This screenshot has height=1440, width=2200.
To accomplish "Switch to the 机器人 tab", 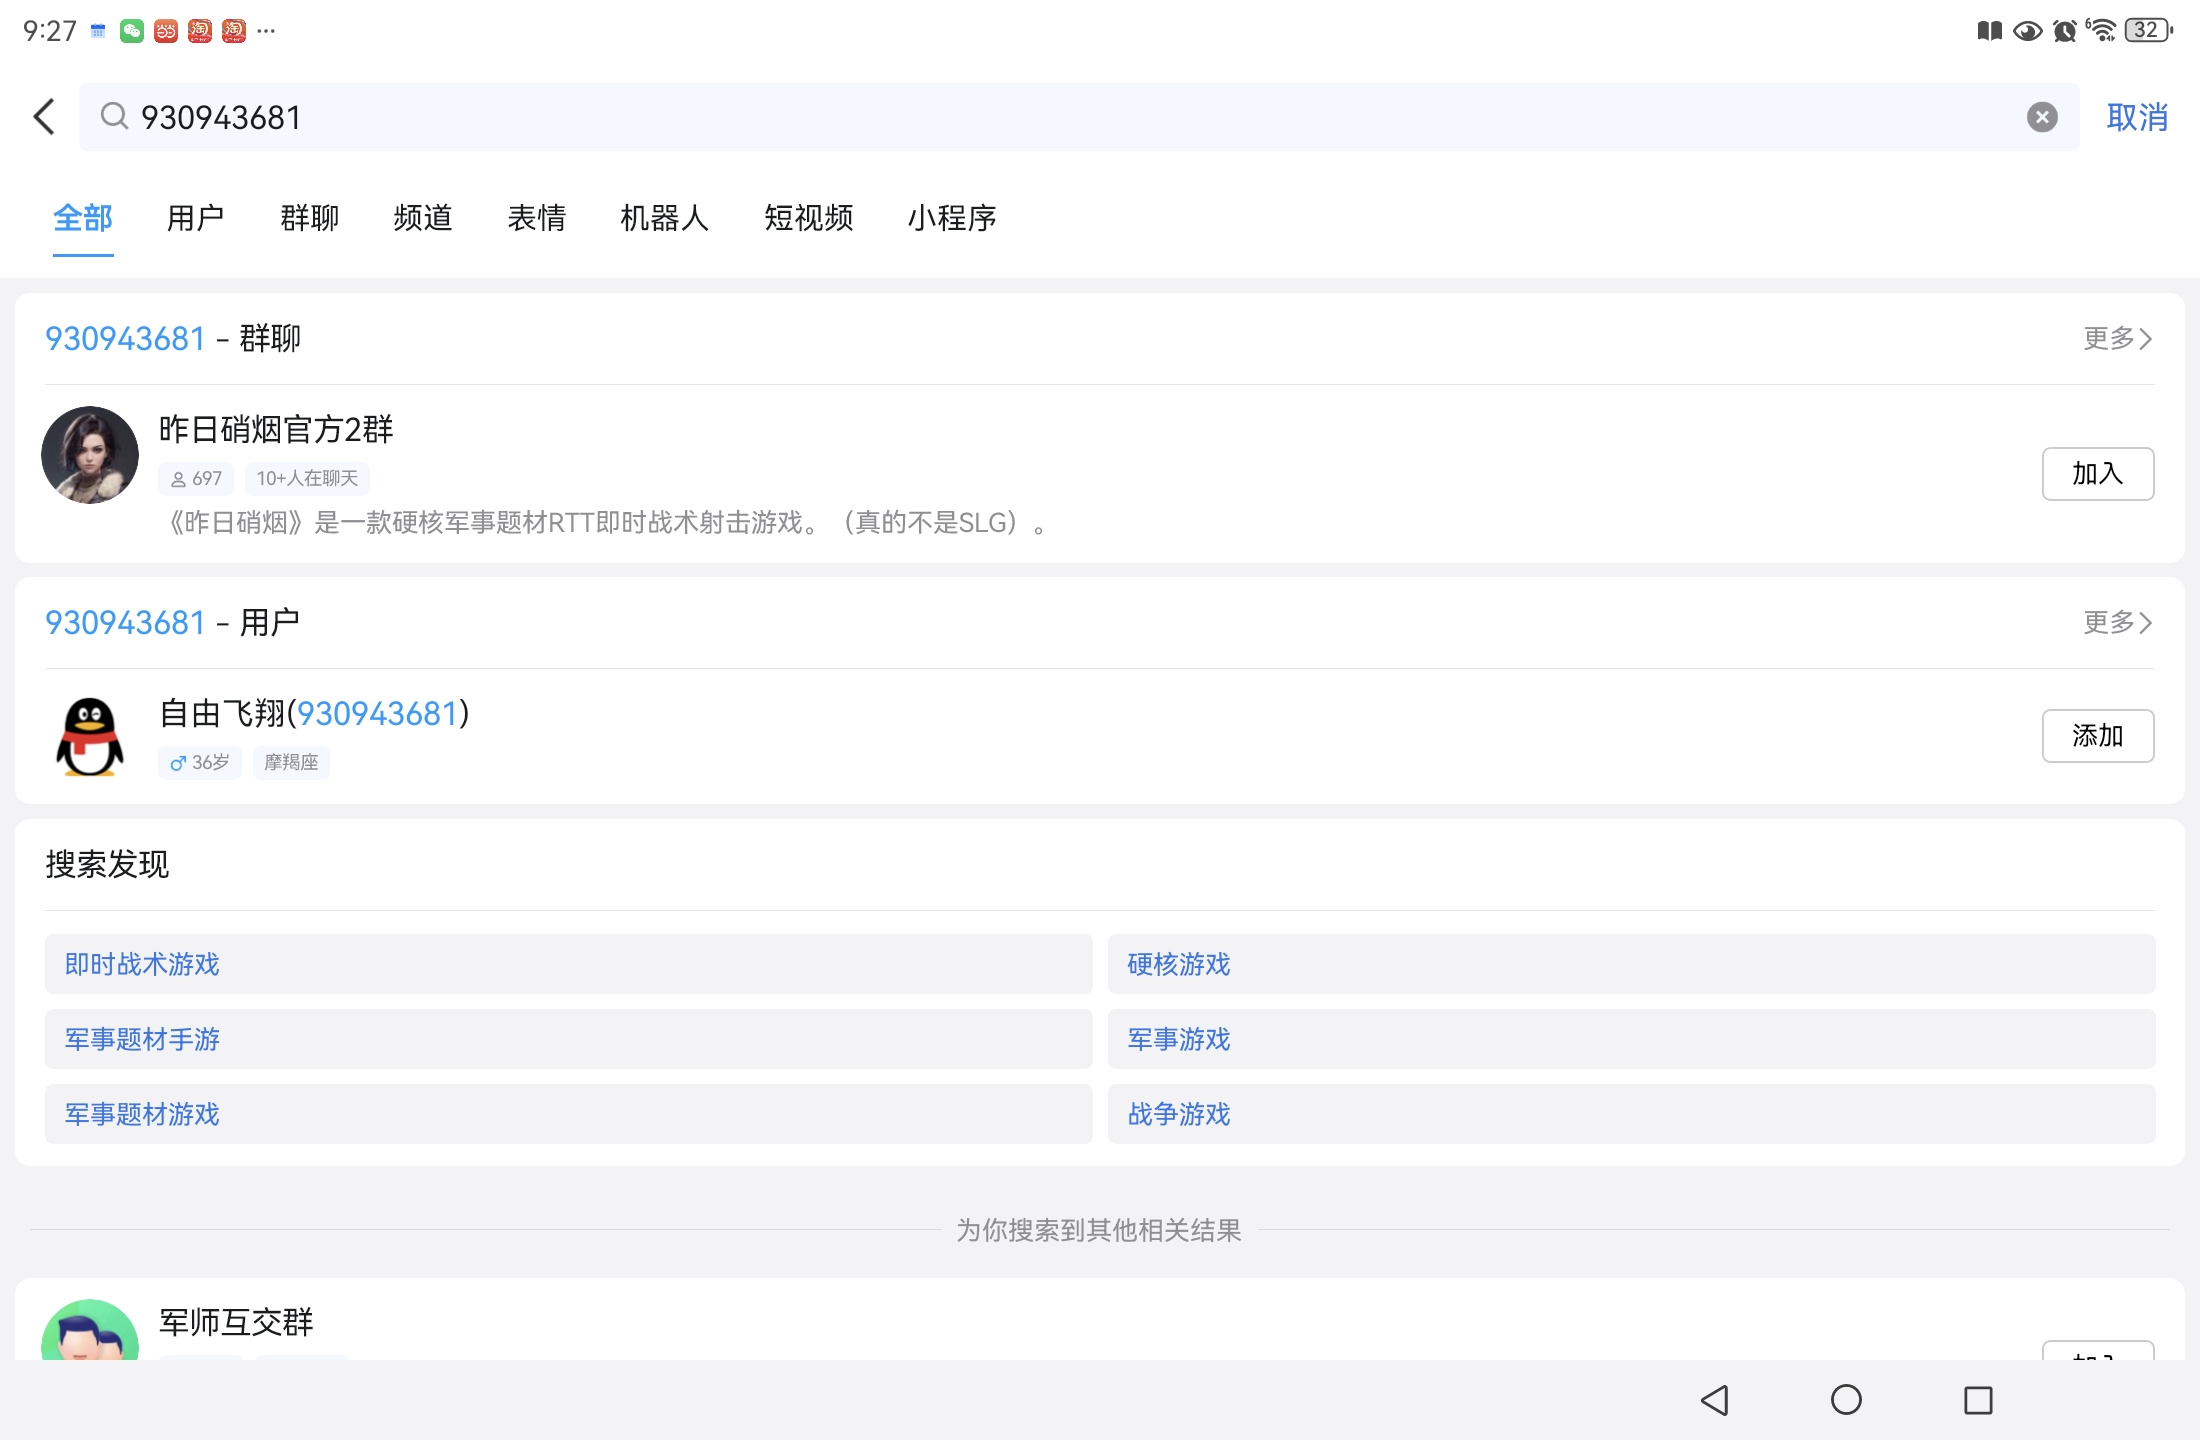I will [664, 218].
